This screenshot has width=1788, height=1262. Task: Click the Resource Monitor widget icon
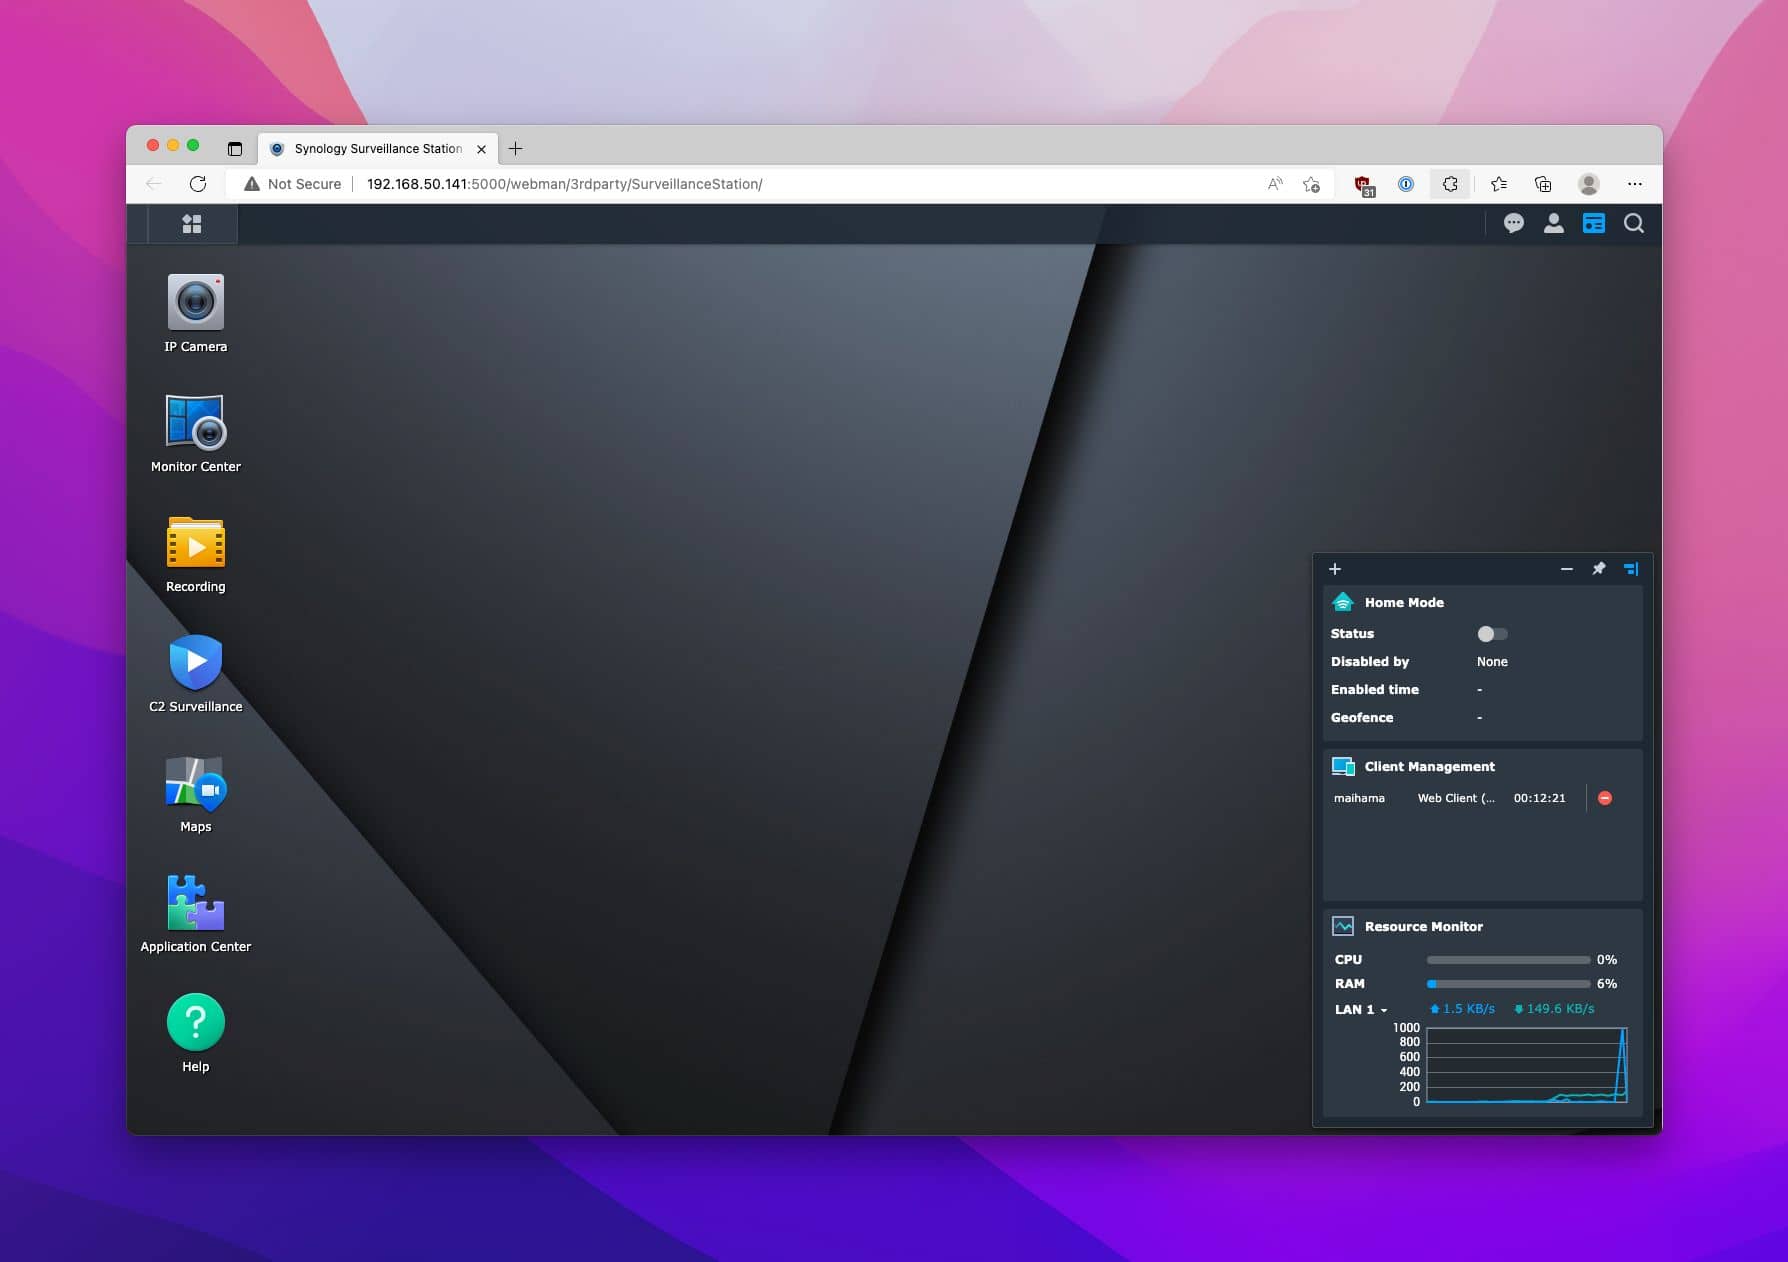pyautogui.click(x=1343, y=926)
